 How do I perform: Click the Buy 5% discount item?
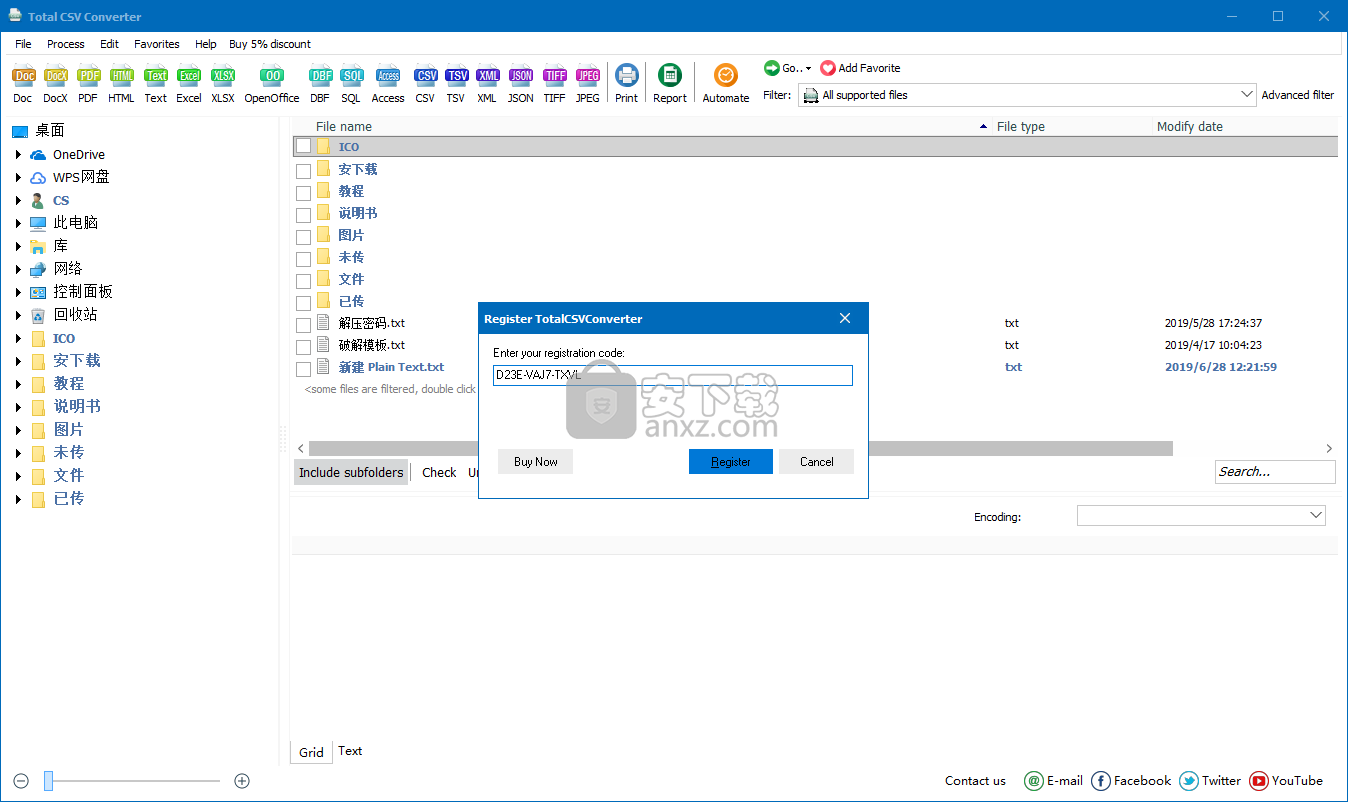pos(270,44)
